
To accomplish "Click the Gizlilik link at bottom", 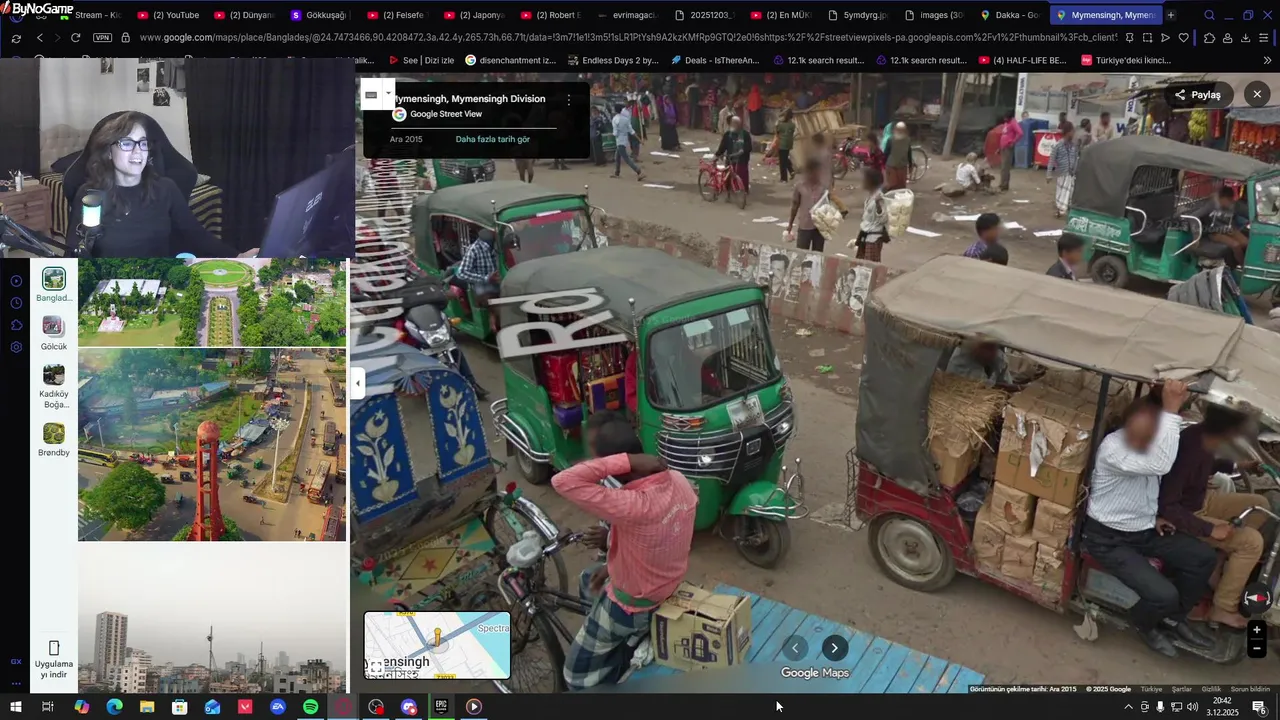I will tap(1211, 689).
